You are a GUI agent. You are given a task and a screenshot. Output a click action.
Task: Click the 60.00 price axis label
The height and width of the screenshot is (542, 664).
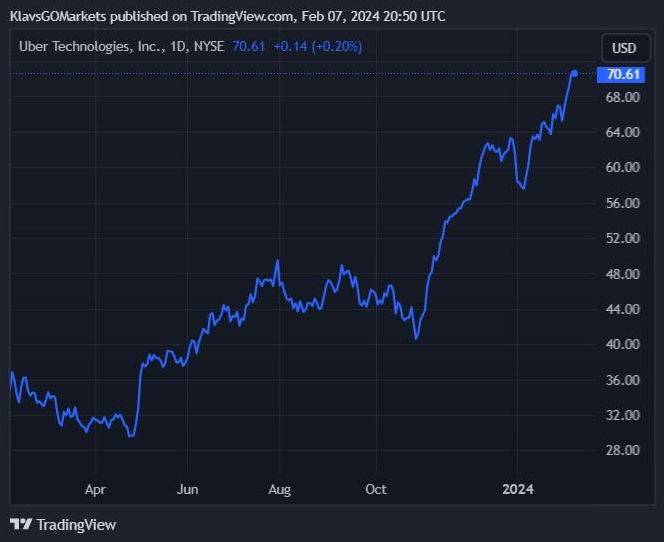[x=622, y=167]
